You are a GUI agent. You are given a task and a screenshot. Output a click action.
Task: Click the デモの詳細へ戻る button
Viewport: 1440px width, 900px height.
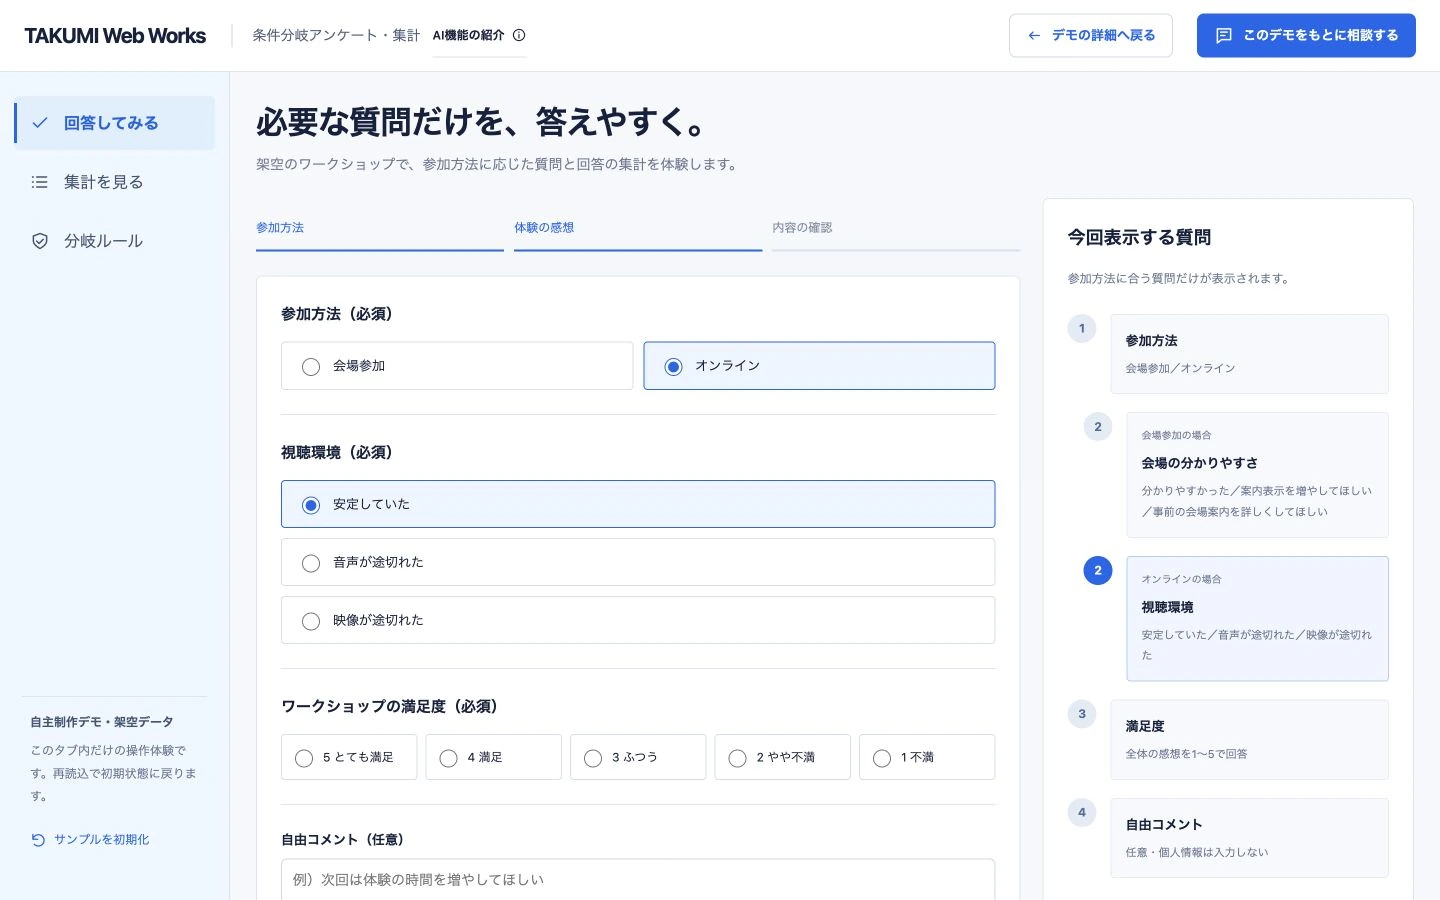pyautogui.click(x=1091, y=35)
